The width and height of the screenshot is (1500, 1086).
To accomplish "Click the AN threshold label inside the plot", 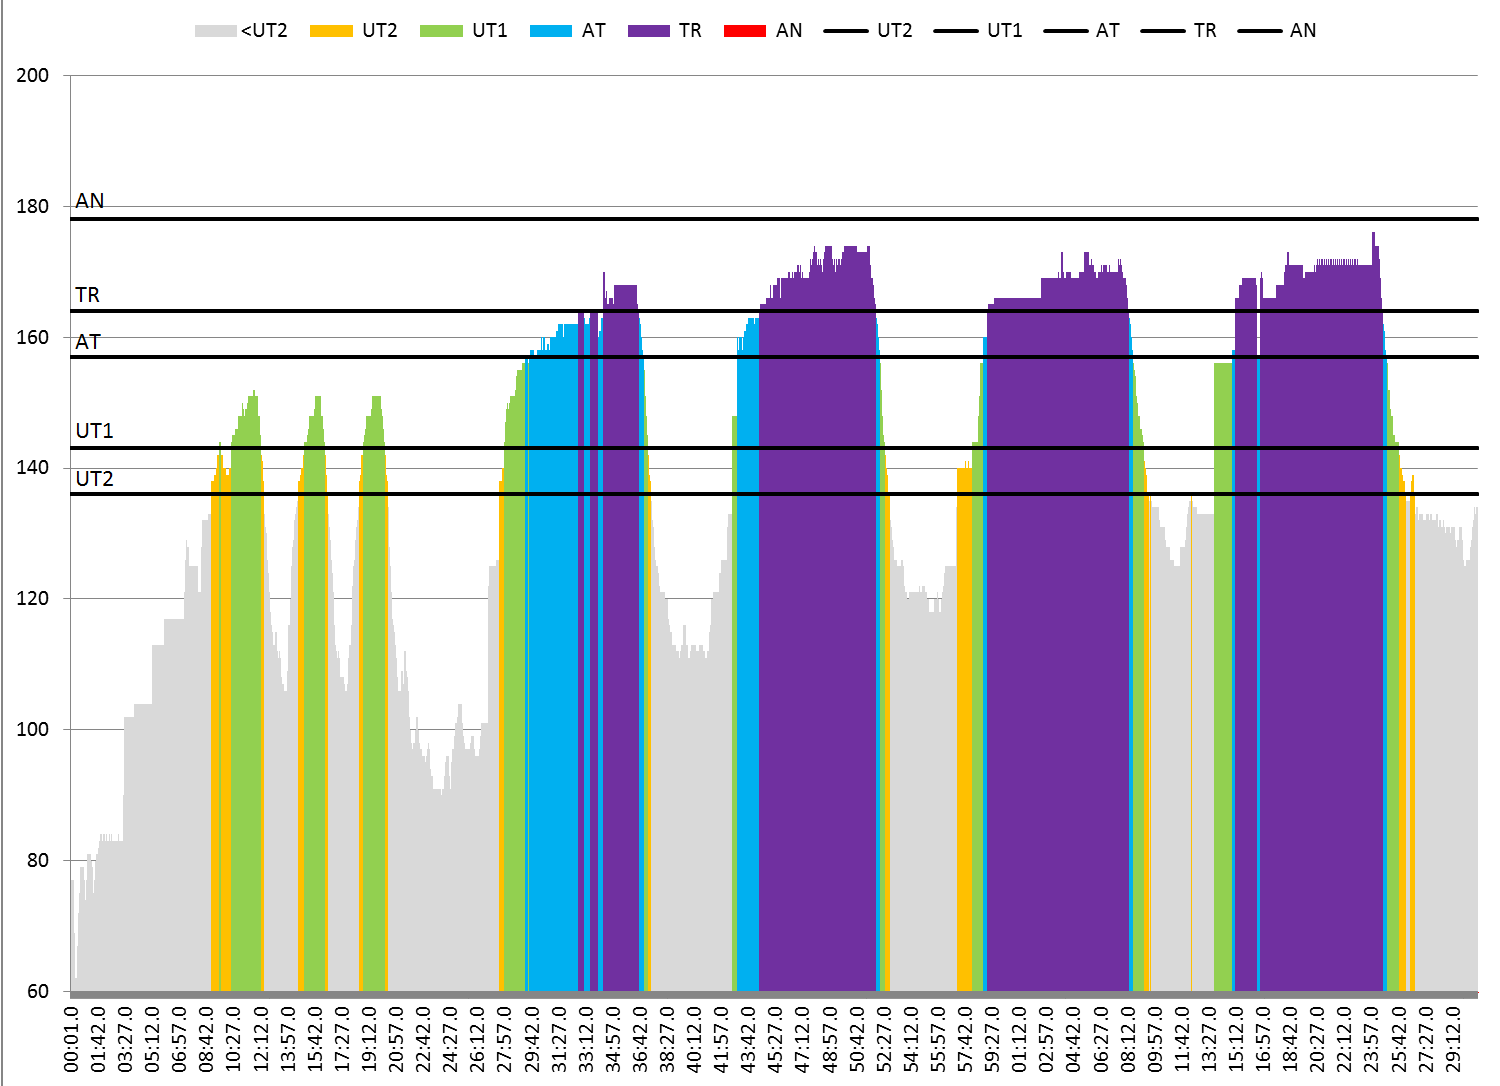I will click(90, 201).
